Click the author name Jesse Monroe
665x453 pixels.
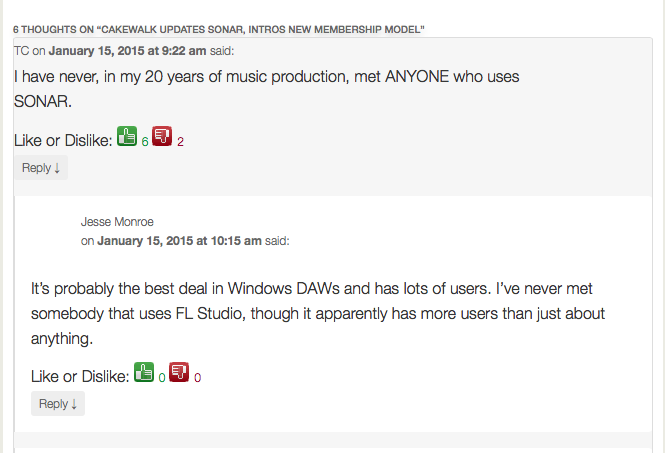[117, 222]
